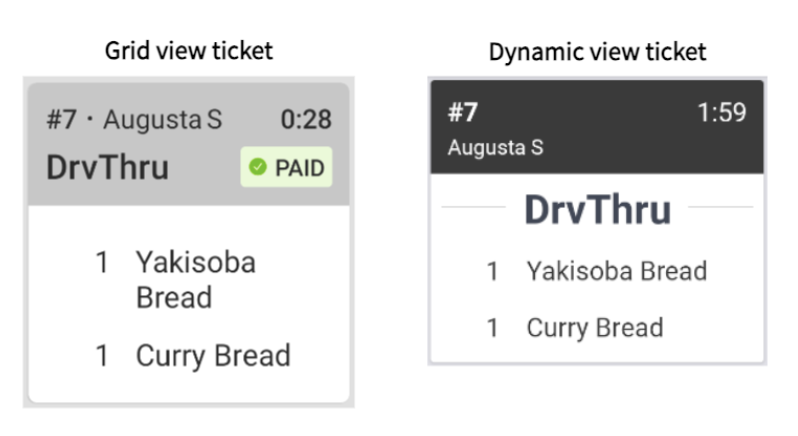Click quantity 1 beside Yakisoba Bread in dynamic ticket
798x436 pixels.
(x=492, y=271)
